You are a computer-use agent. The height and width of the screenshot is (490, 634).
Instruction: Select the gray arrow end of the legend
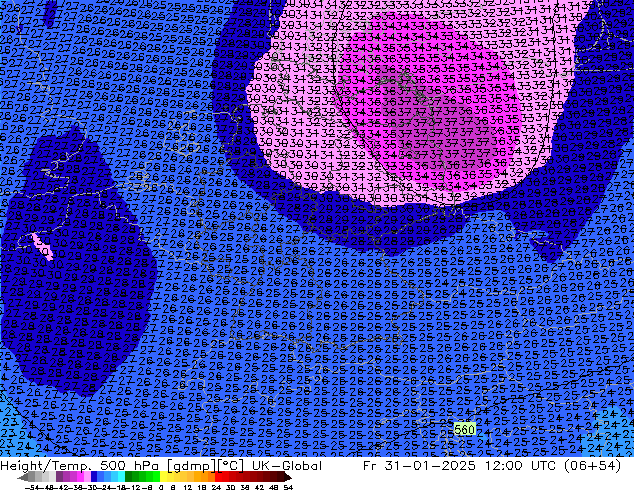tap(23, 477)
